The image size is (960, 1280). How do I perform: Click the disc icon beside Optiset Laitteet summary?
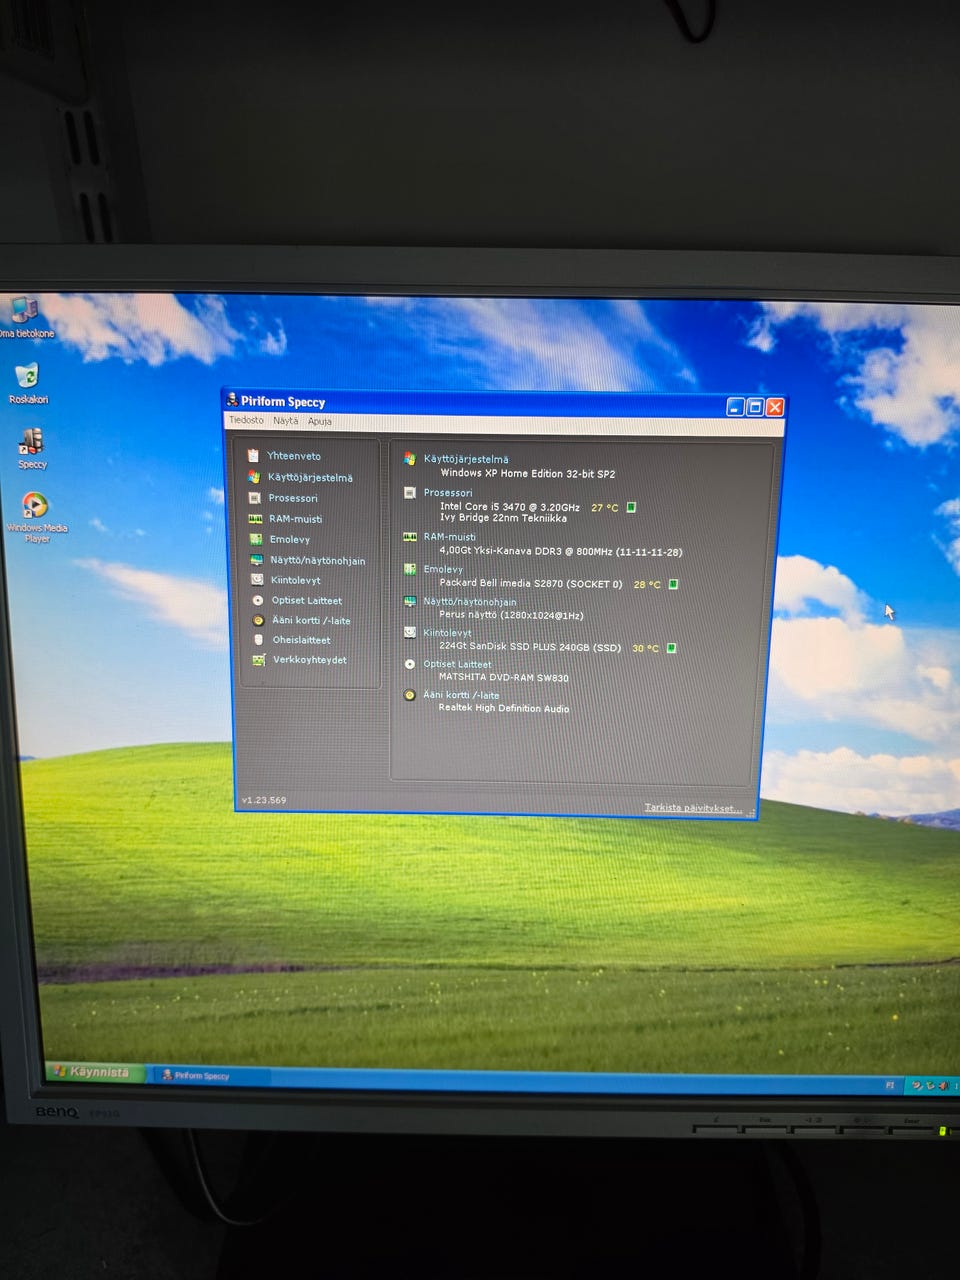coord(409,664)
